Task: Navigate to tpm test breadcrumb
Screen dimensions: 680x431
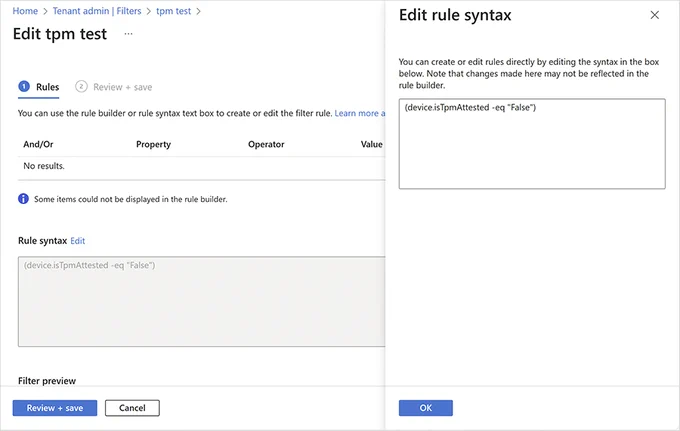Action: (x=173, y=11)
